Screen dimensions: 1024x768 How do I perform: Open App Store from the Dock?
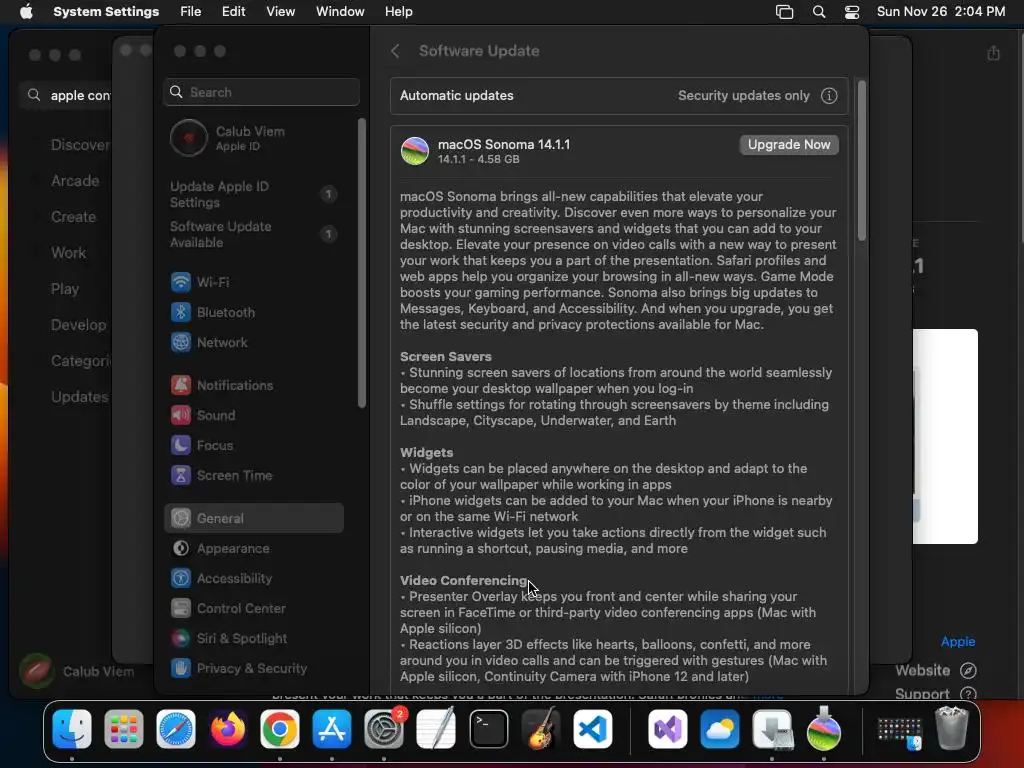coord(332,729)
